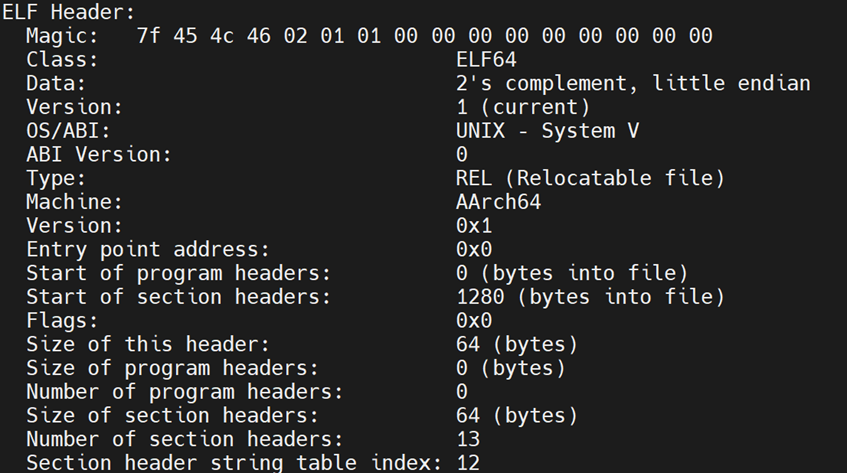The height and width of the screenshot is (473, 847).
Task: Click the "0x1" version value
Action: [474, 226]
